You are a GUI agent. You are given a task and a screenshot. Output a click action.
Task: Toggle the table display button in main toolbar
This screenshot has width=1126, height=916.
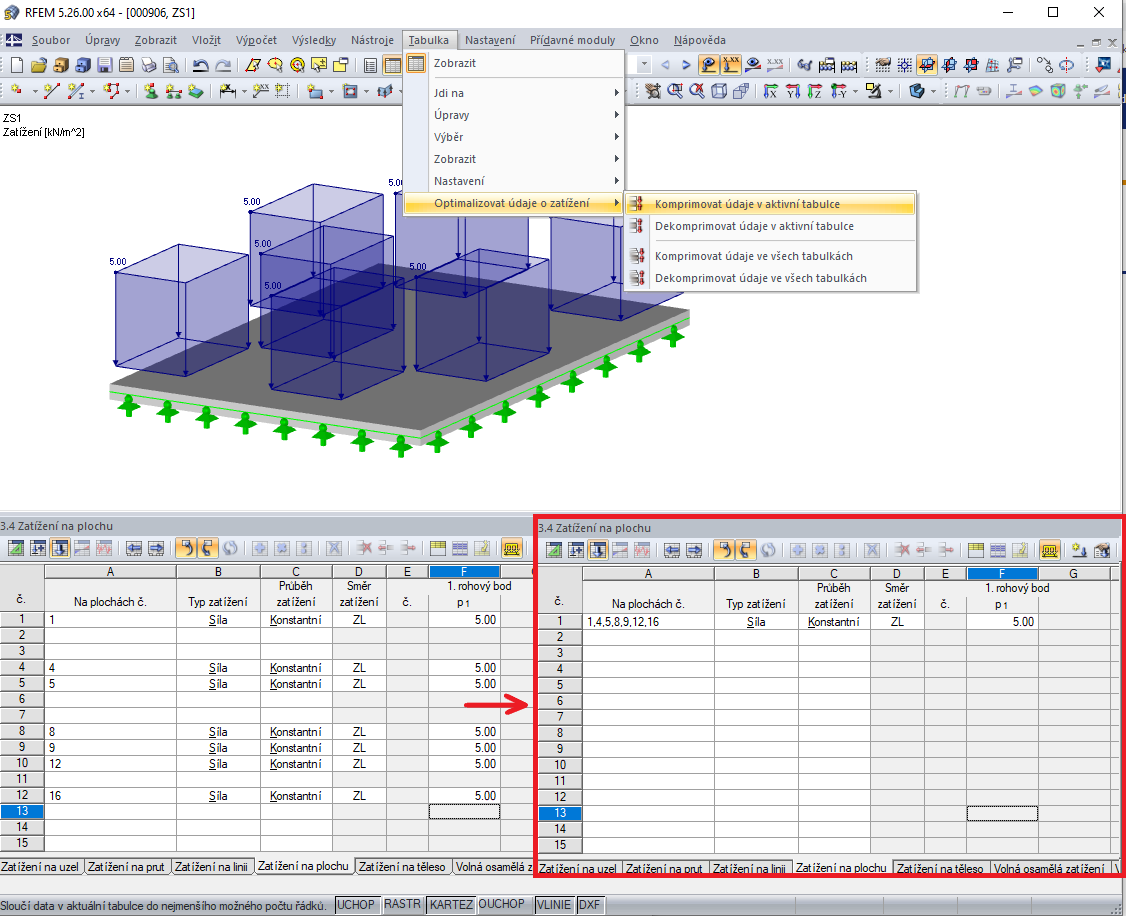392,65
